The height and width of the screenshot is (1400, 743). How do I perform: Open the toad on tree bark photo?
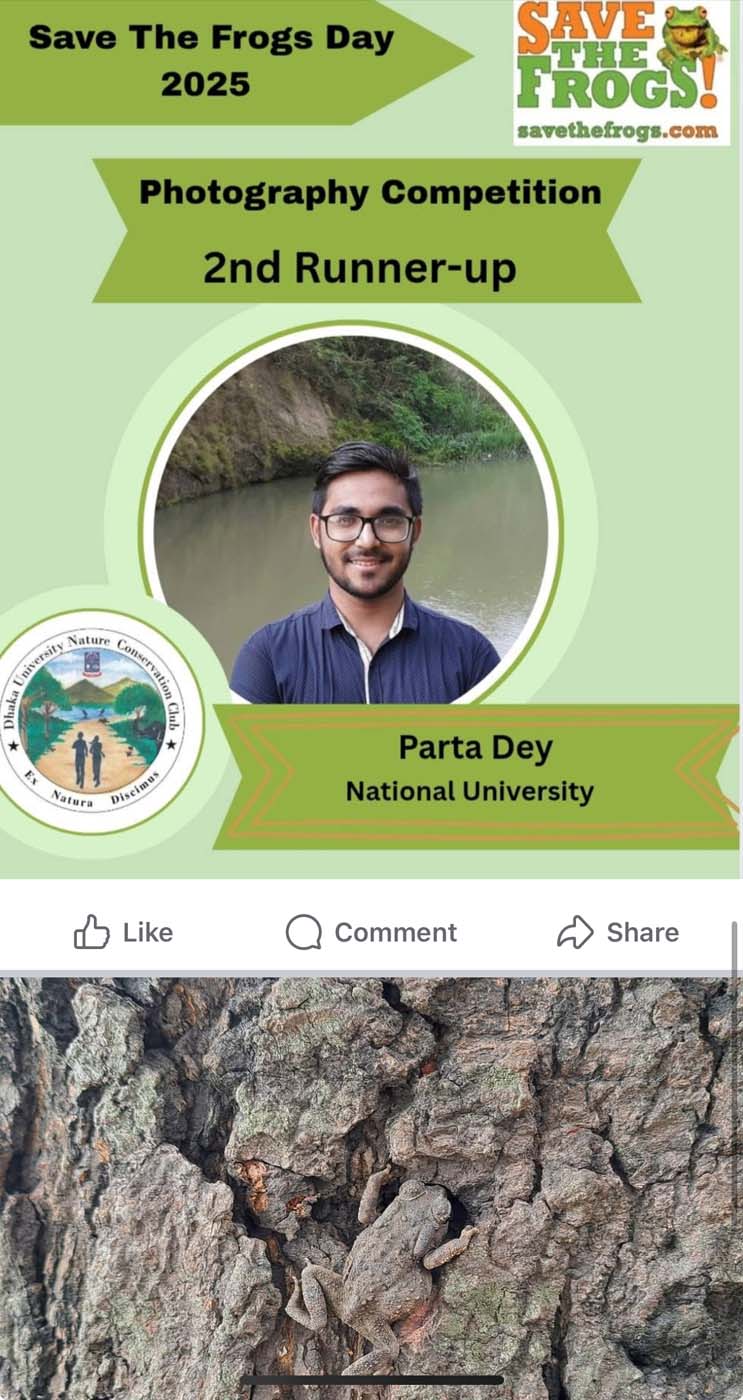[x=371, y=1189]
